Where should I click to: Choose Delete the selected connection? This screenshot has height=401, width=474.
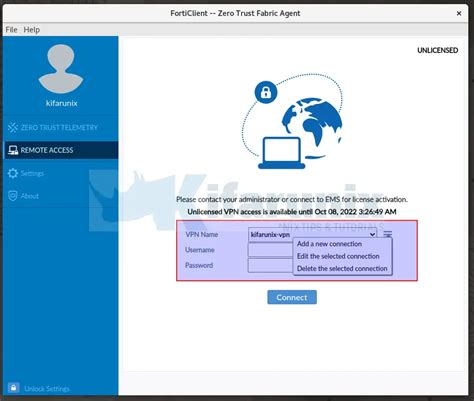tap(342, 268)
